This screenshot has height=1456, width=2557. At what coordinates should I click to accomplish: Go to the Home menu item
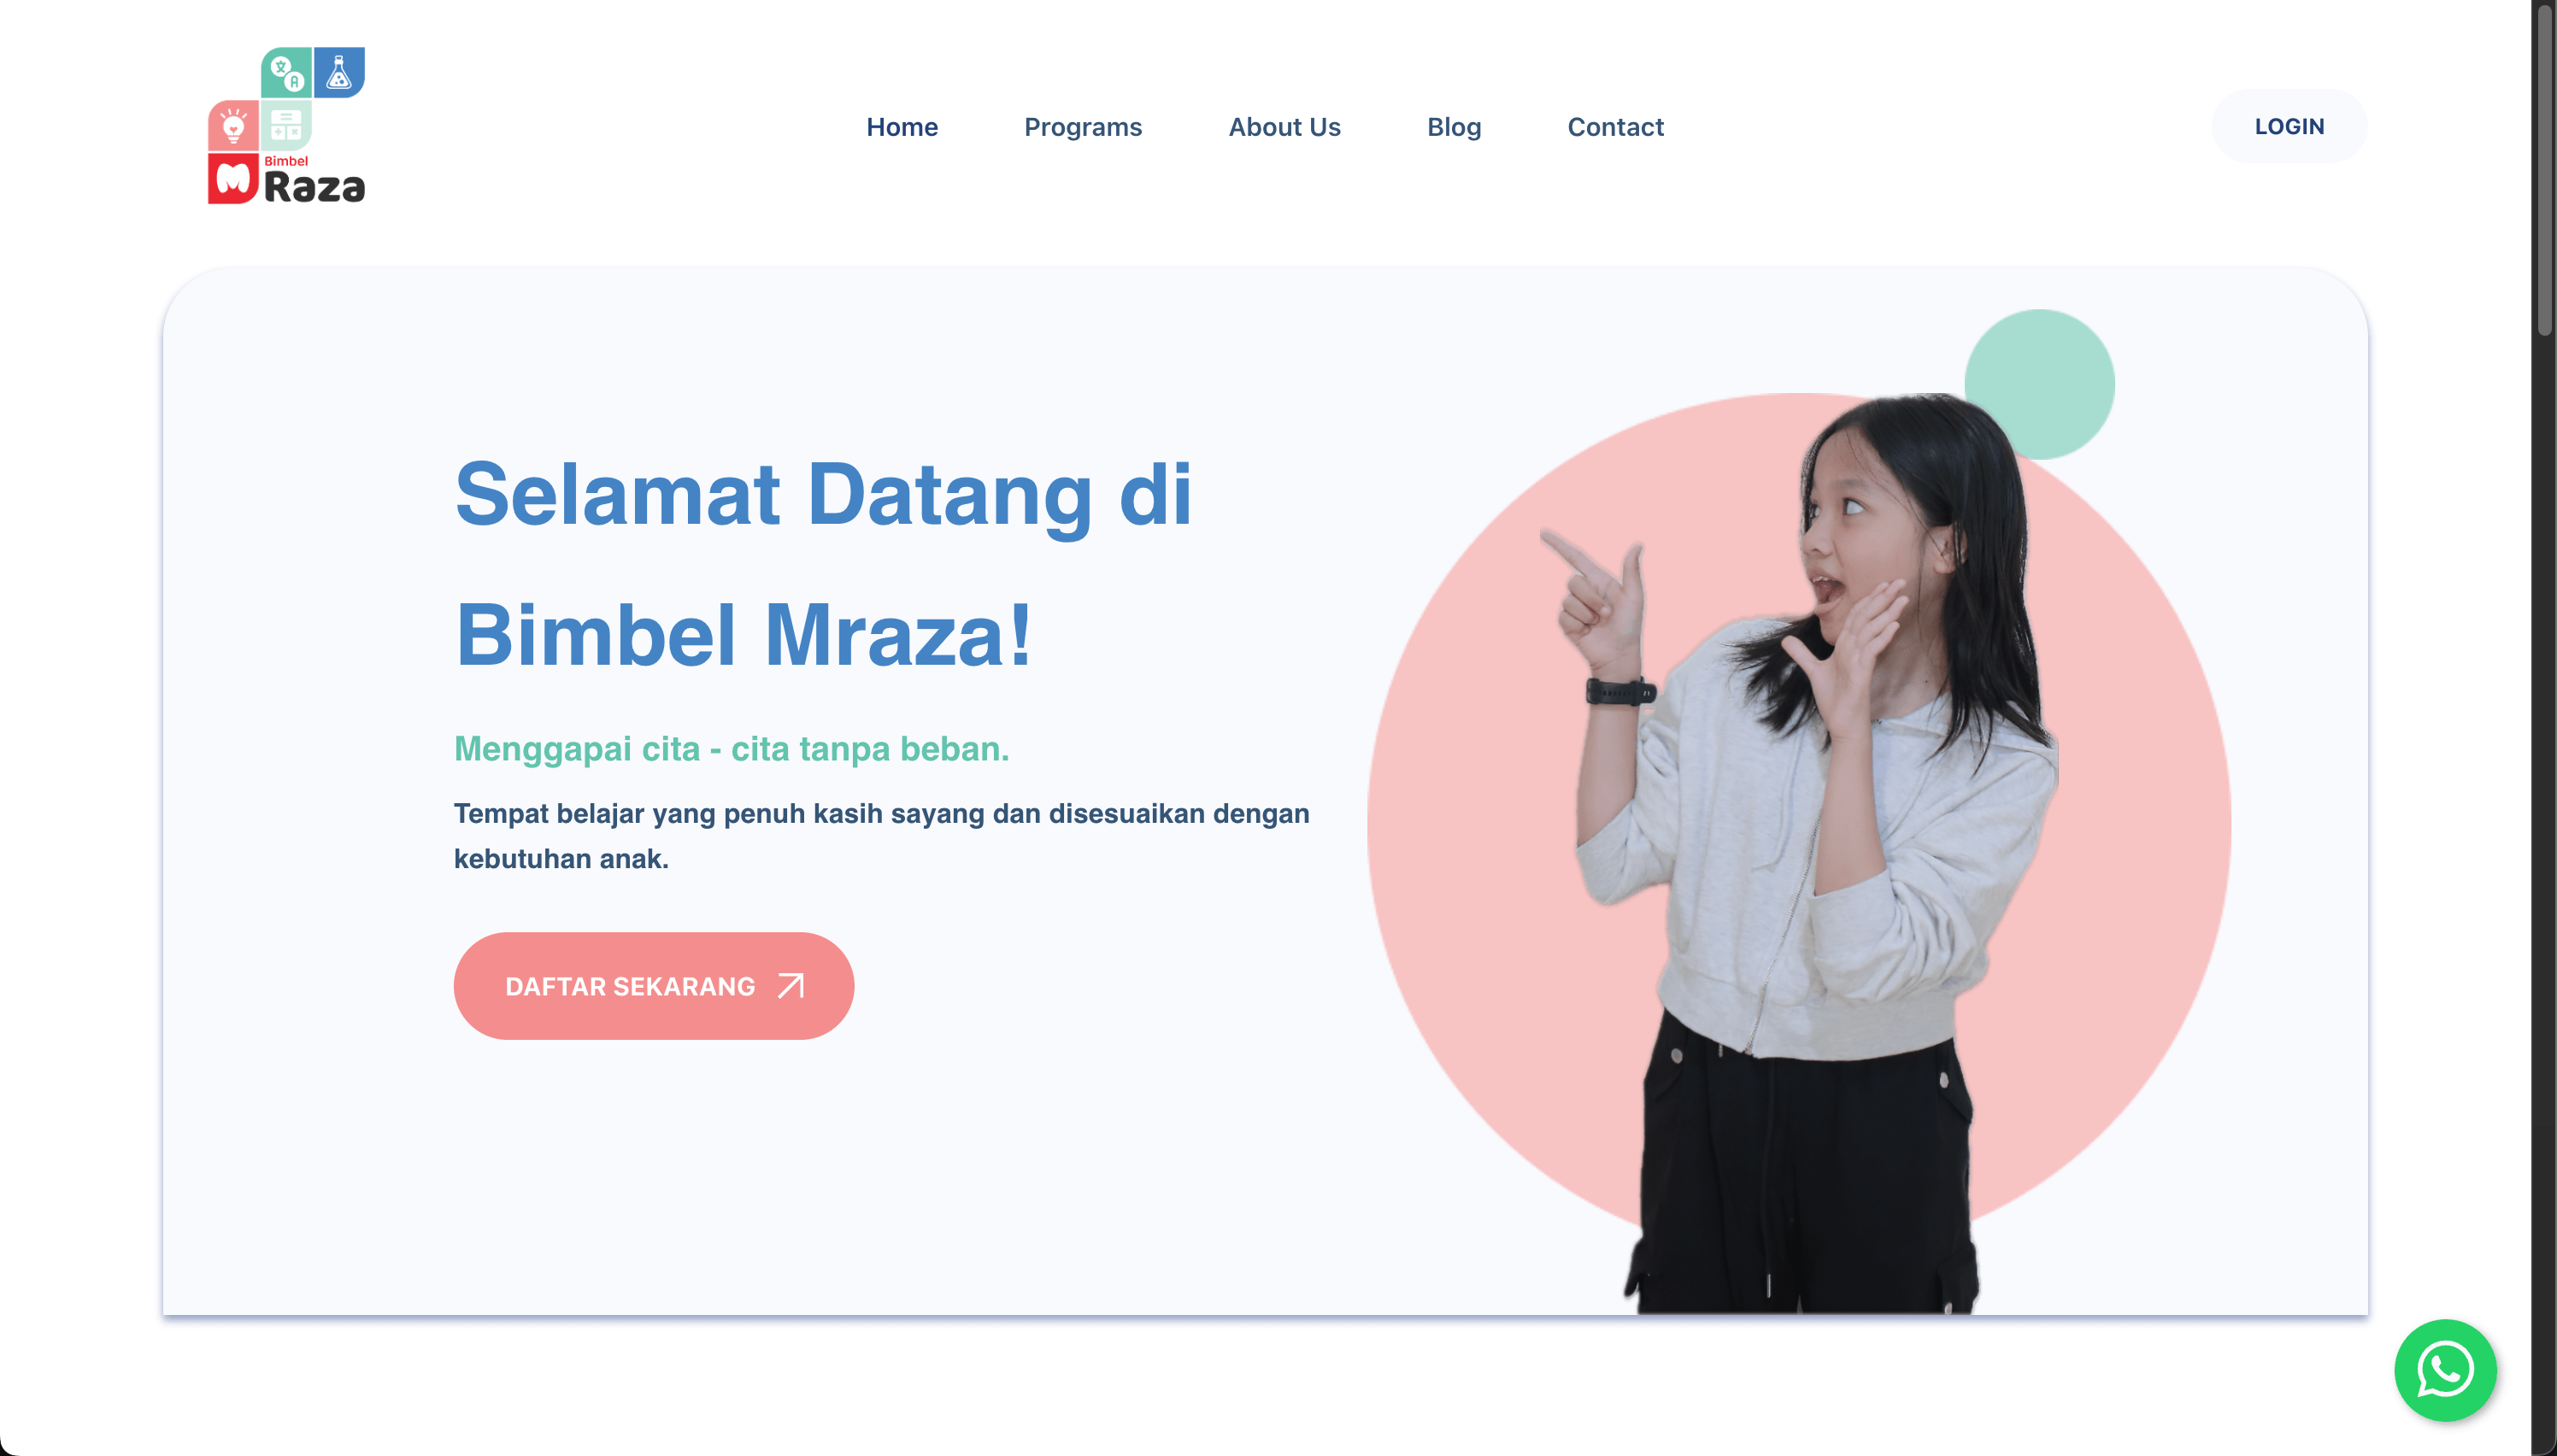902,127
